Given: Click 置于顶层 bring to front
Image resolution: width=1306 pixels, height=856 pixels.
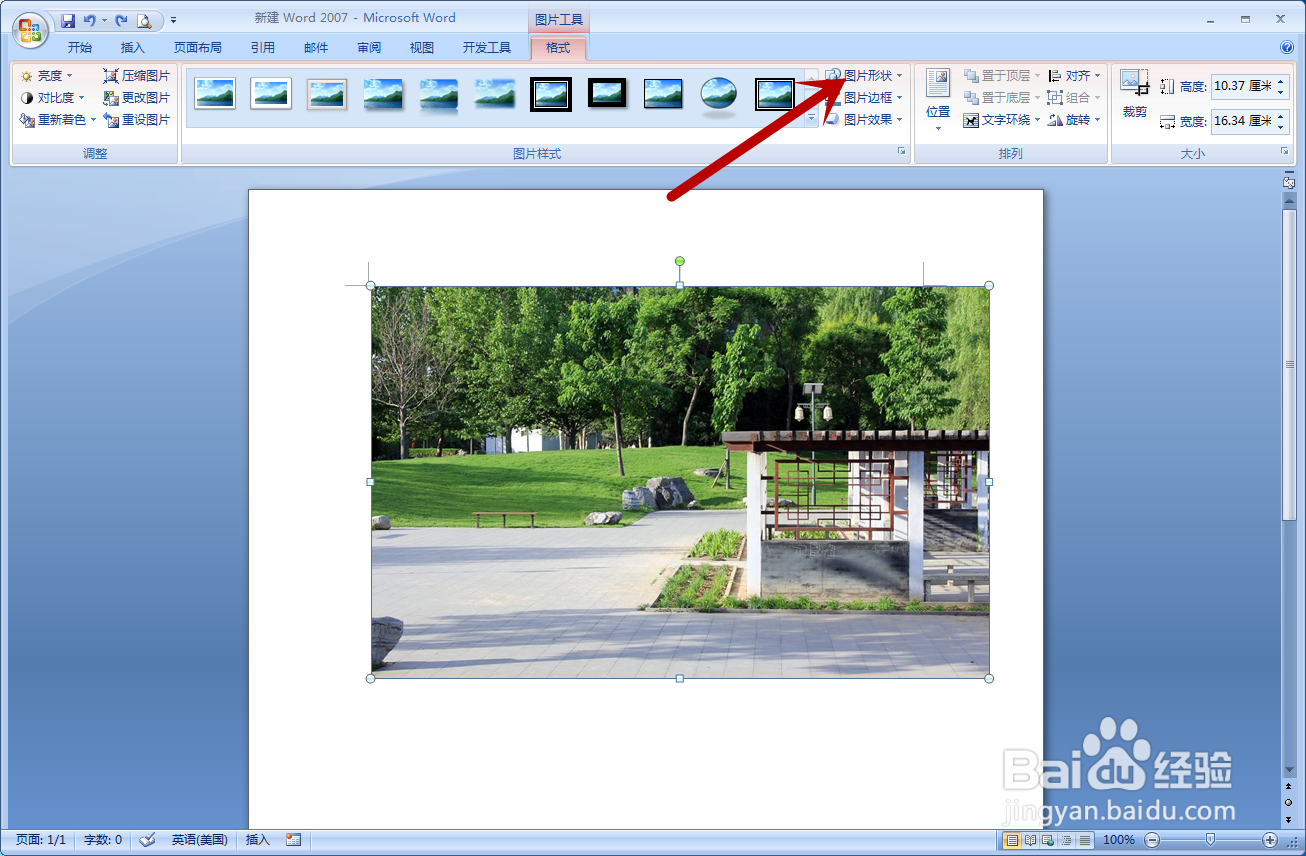Looking at the screenshot, I should click(x=1002, y=76).
